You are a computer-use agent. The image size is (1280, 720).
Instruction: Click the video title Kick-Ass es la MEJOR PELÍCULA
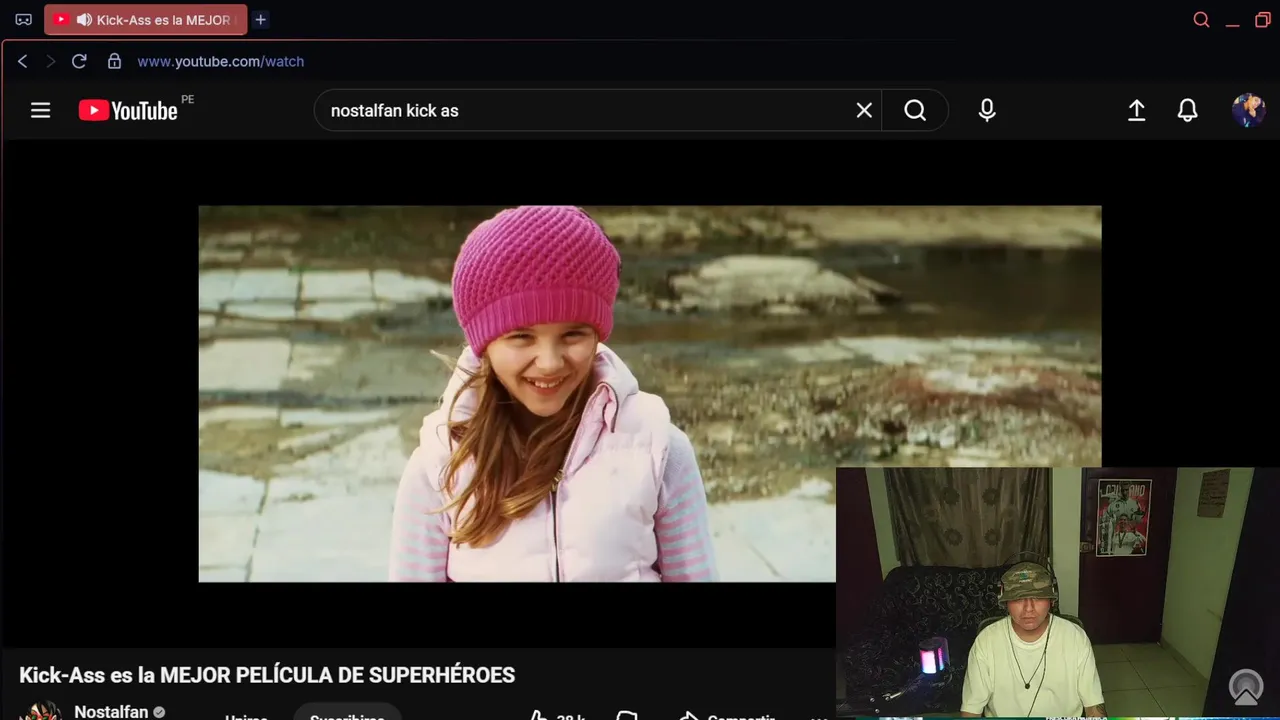[x=267, y=675]
